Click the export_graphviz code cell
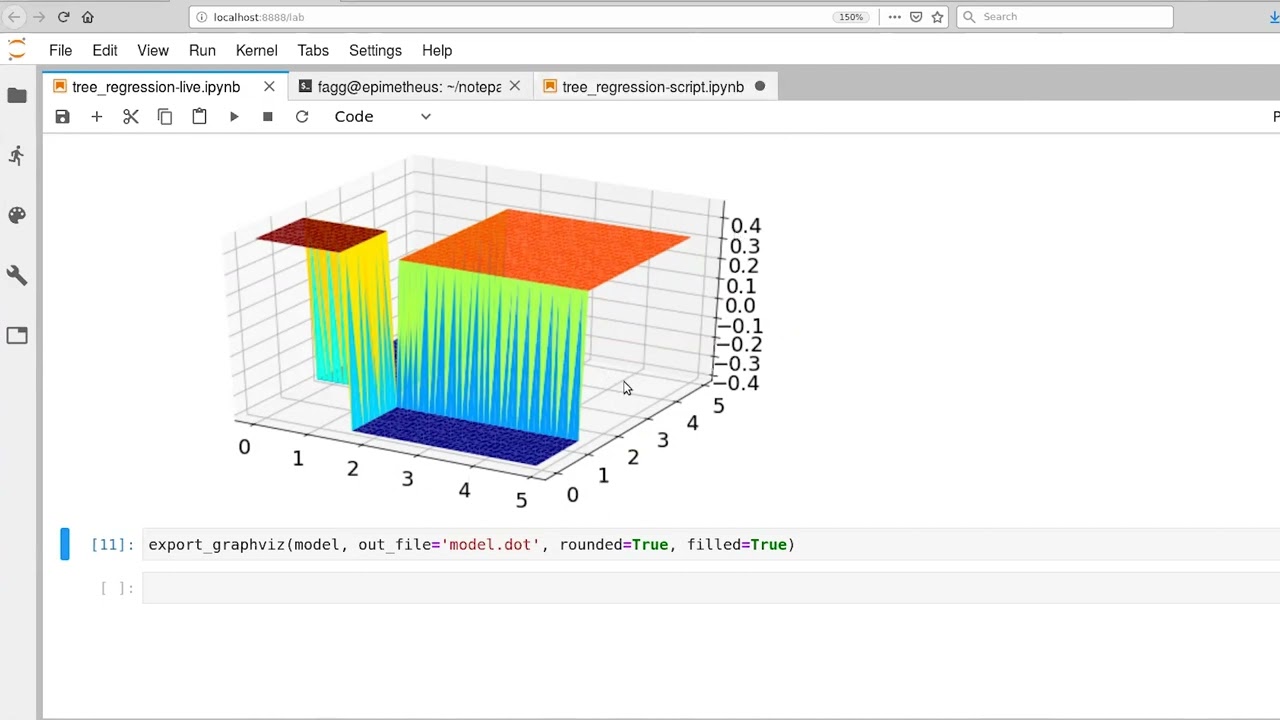Screen dimensions: 1280x720 (x=711, y=545)
